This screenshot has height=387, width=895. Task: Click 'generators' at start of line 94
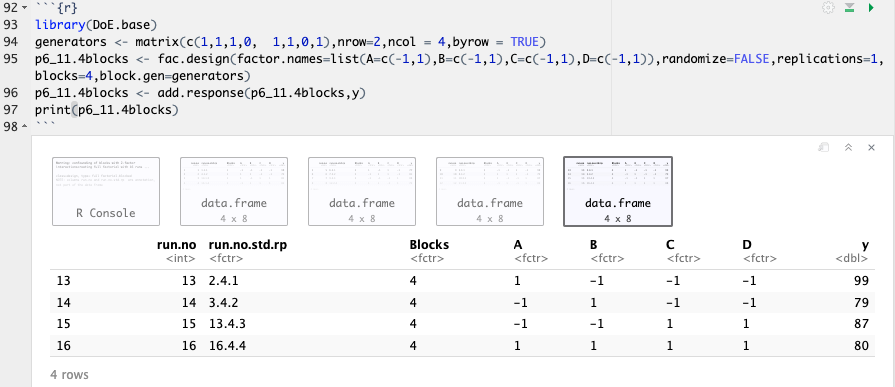click(x=71, y=42)
